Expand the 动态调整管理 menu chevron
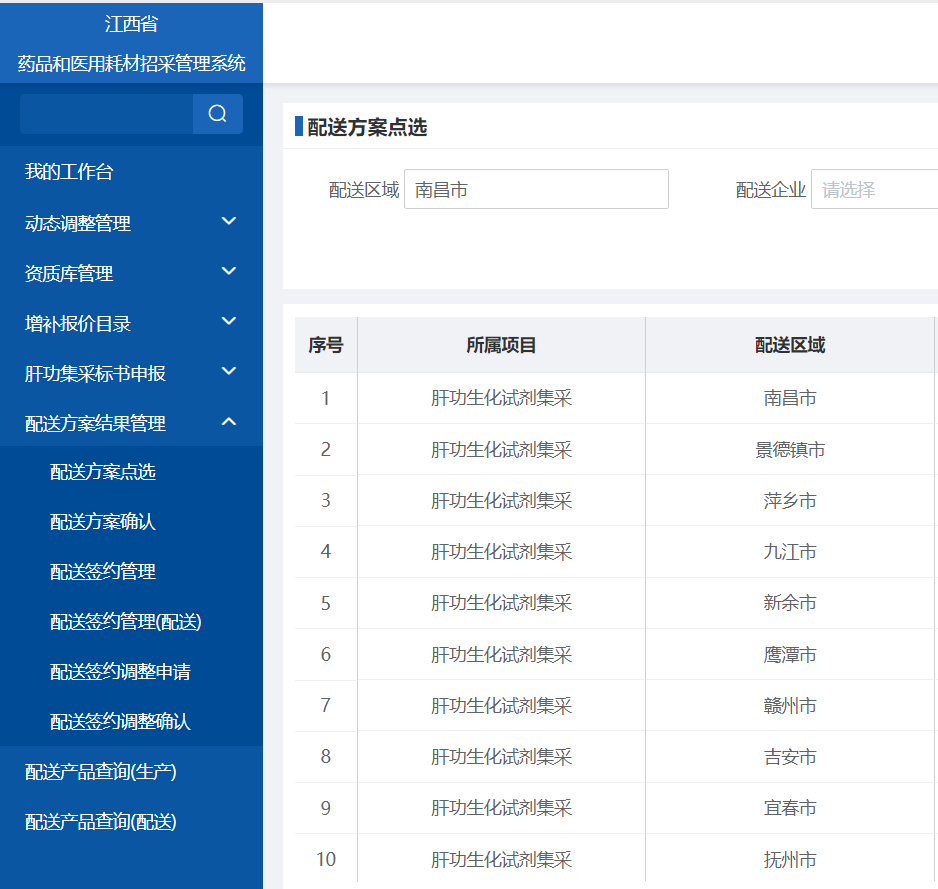This screenshot has height=889, width=938. pyautogui.click(x=229, y=222)
